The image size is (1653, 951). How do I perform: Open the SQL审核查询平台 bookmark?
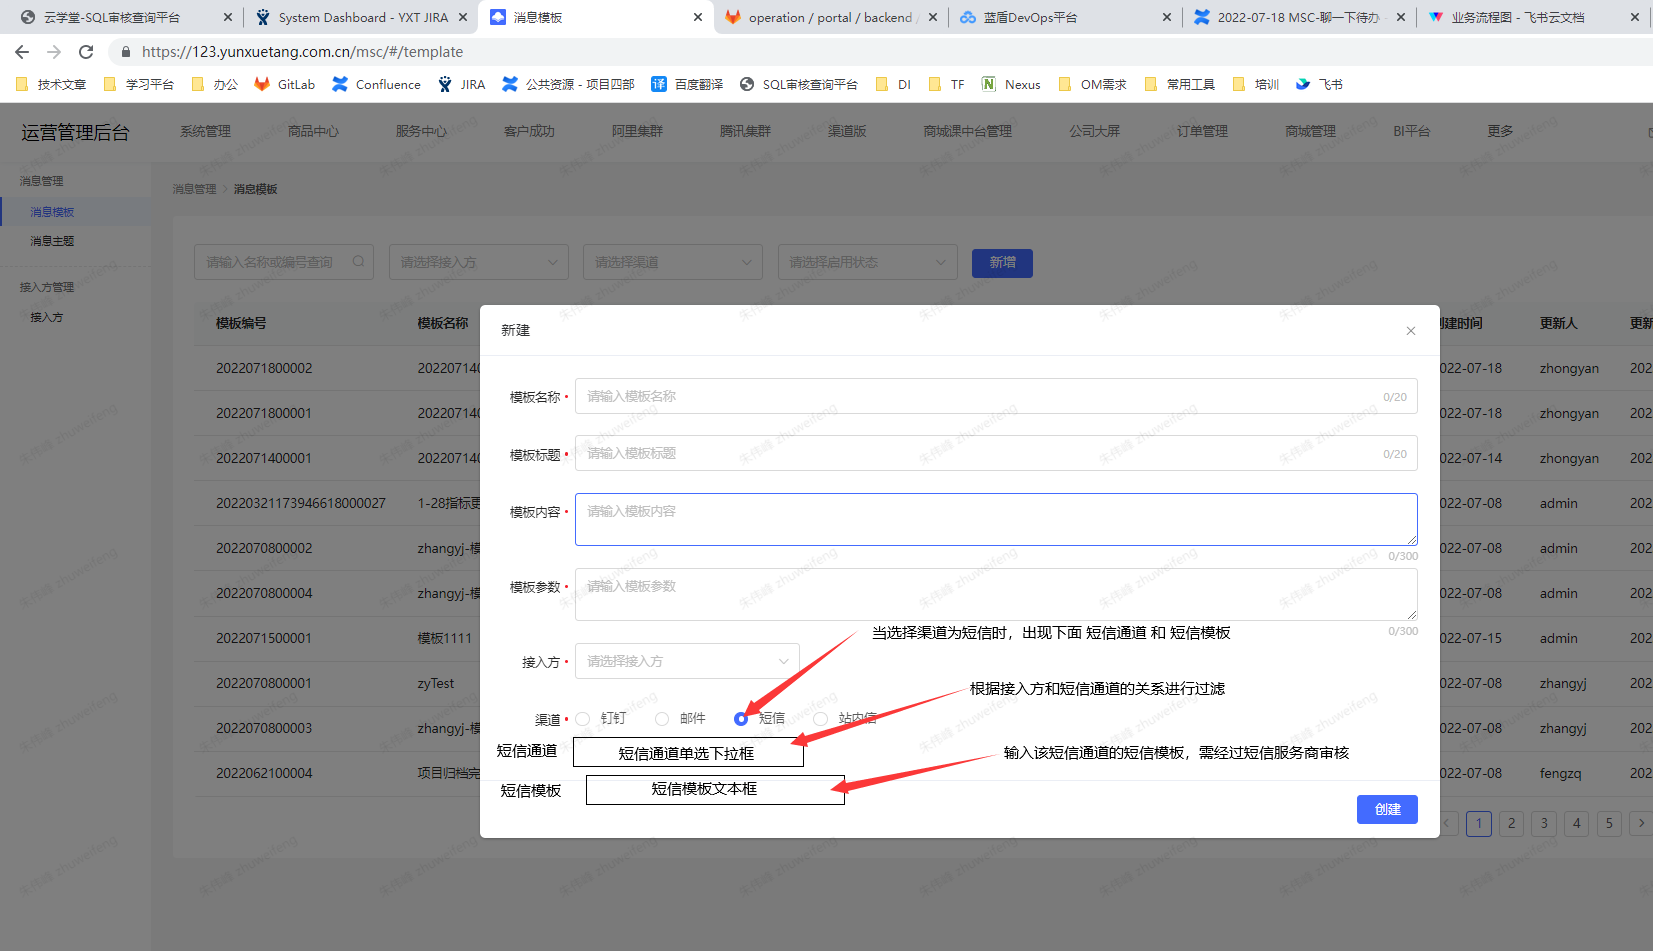(x=799, y=84)
